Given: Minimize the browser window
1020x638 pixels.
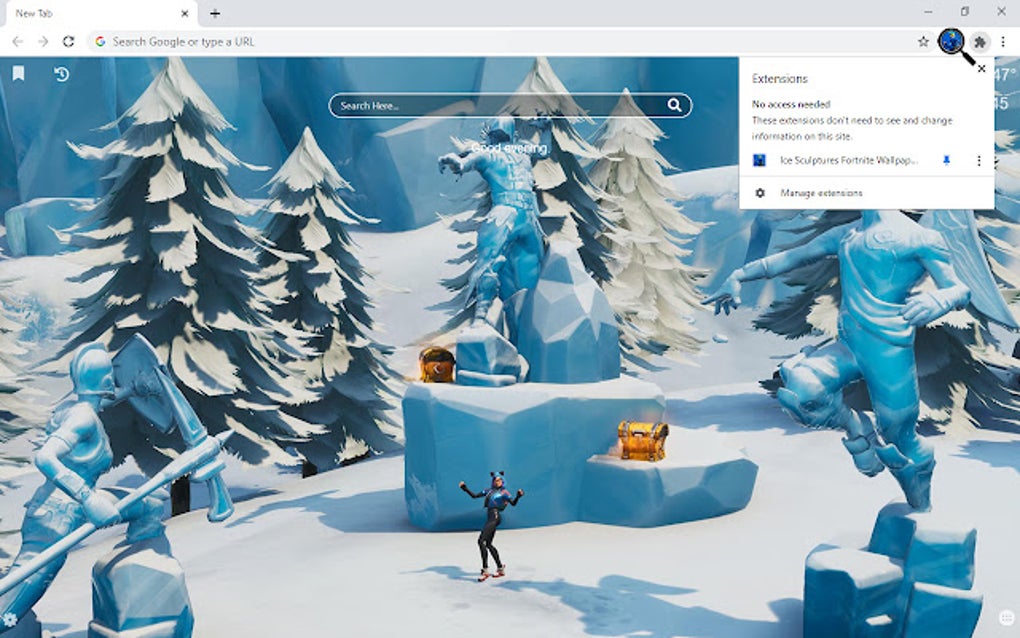Looking at the screenshot, I should (928, 12).
